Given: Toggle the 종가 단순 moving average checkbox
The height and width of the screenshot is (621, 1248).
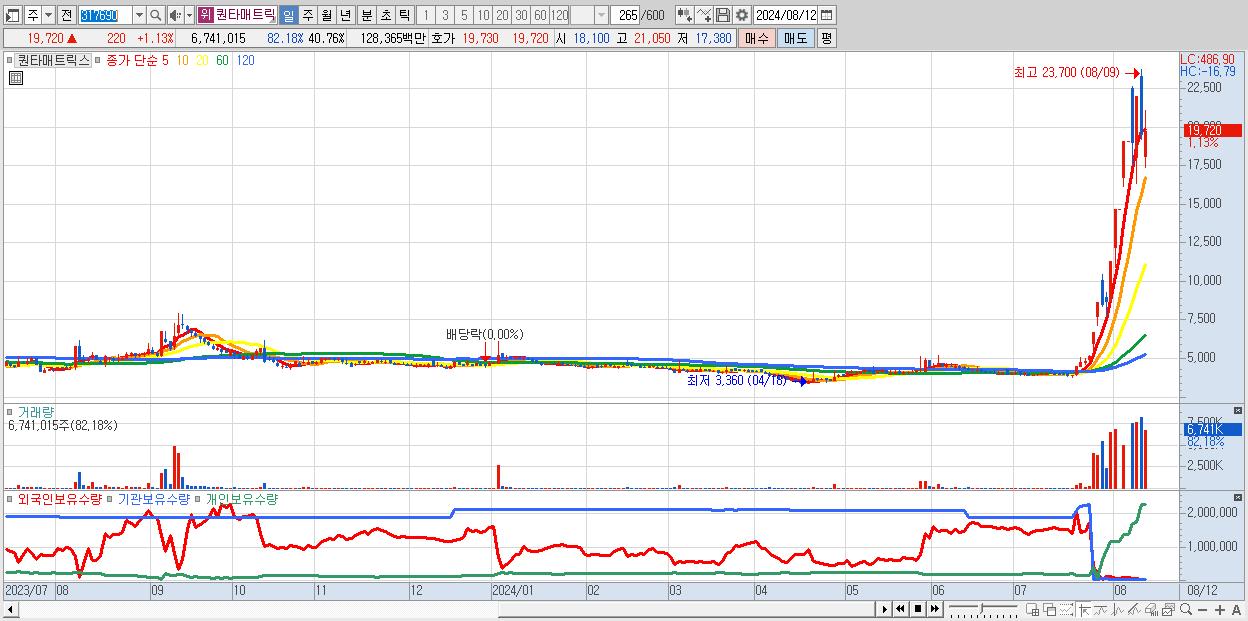Looking at the screenshot, I should [98, 60].
